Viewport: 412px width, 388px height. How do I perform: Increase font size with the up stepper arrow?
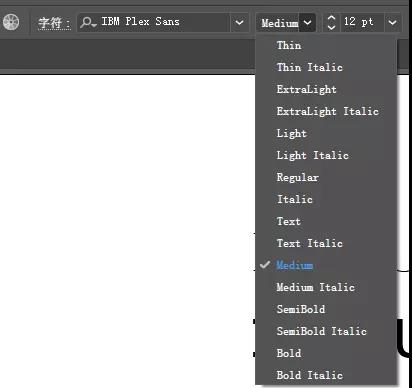tap(331, 18)
